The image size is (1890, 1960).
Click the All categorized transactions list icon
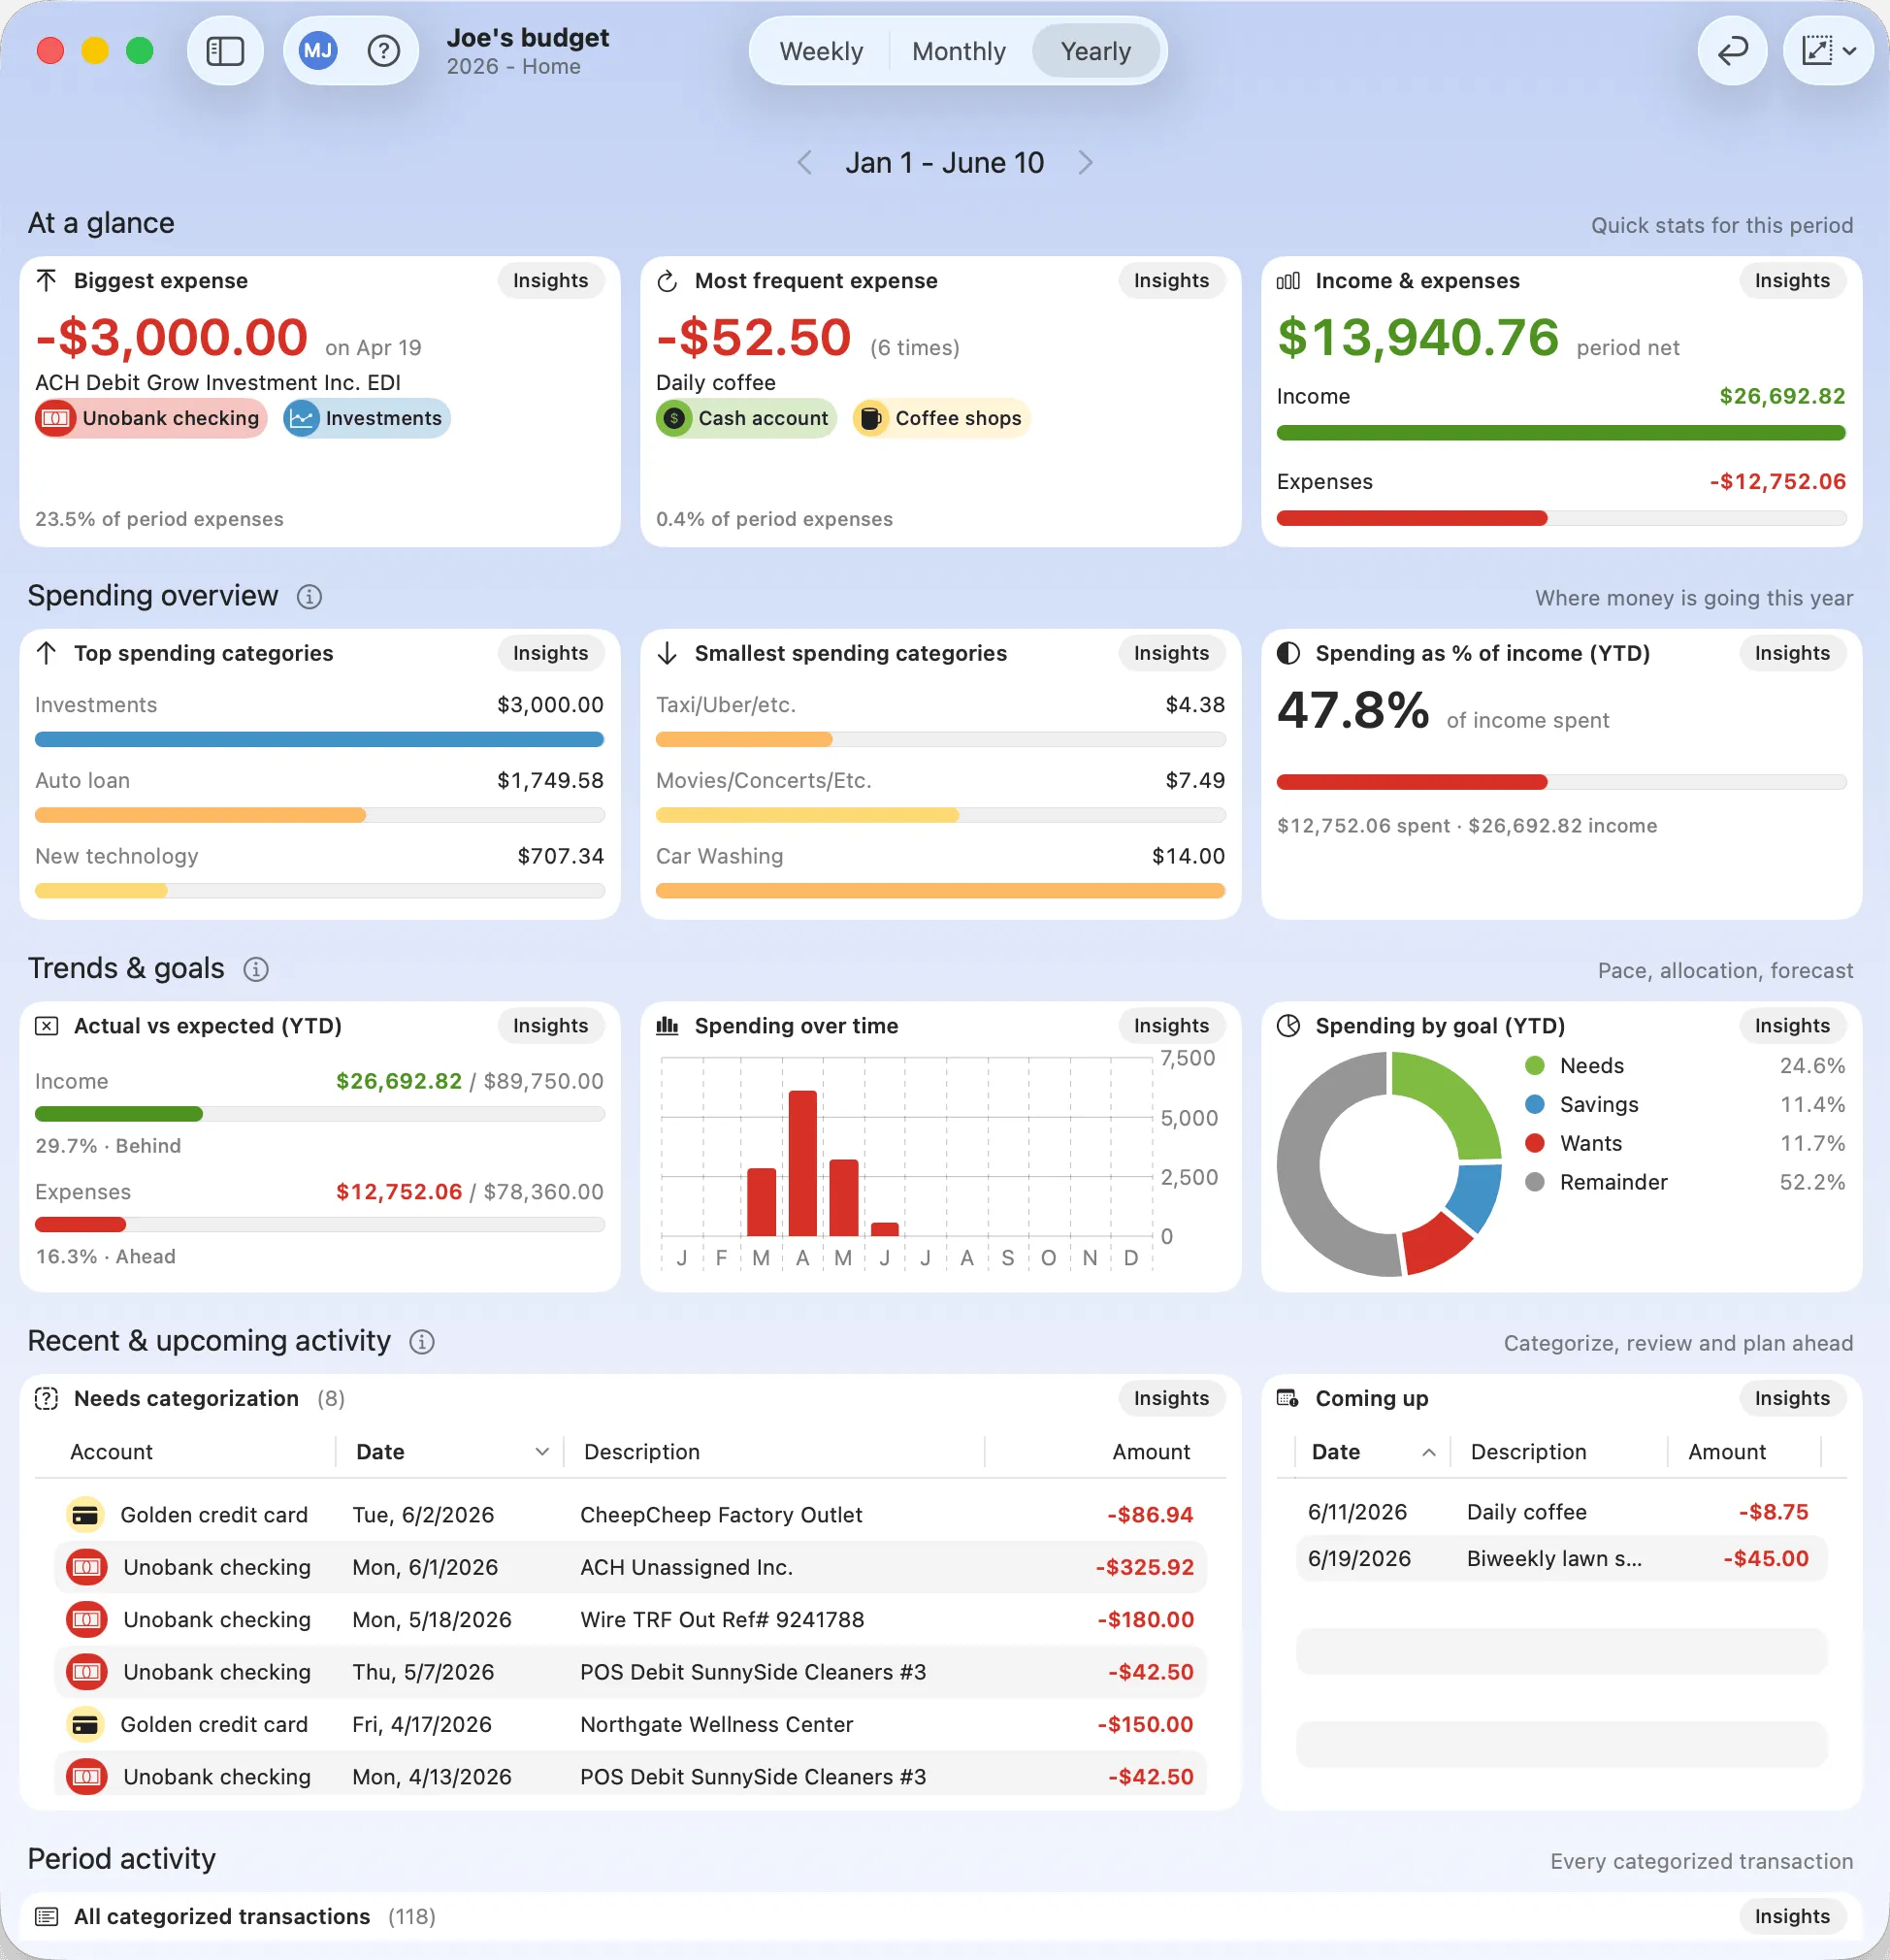47,1918
